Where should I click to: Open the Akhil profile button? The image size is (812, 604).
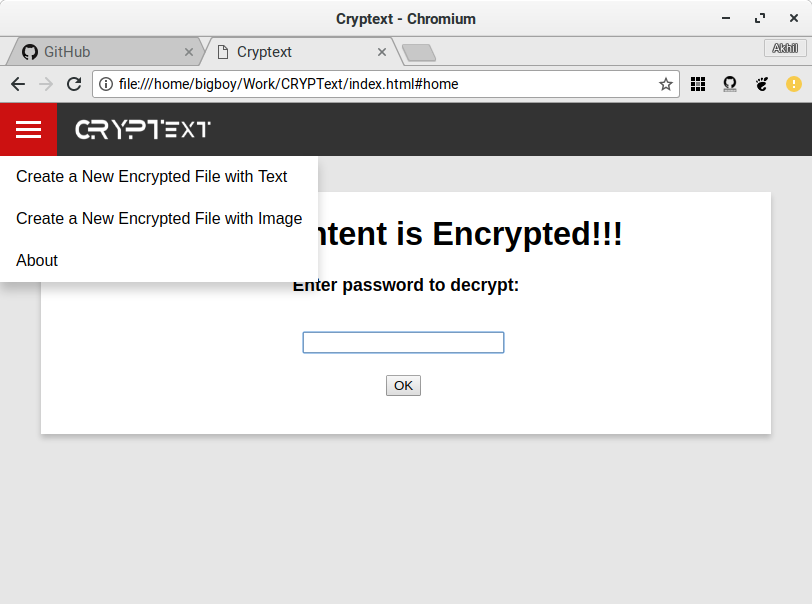(x=785, y=48)
